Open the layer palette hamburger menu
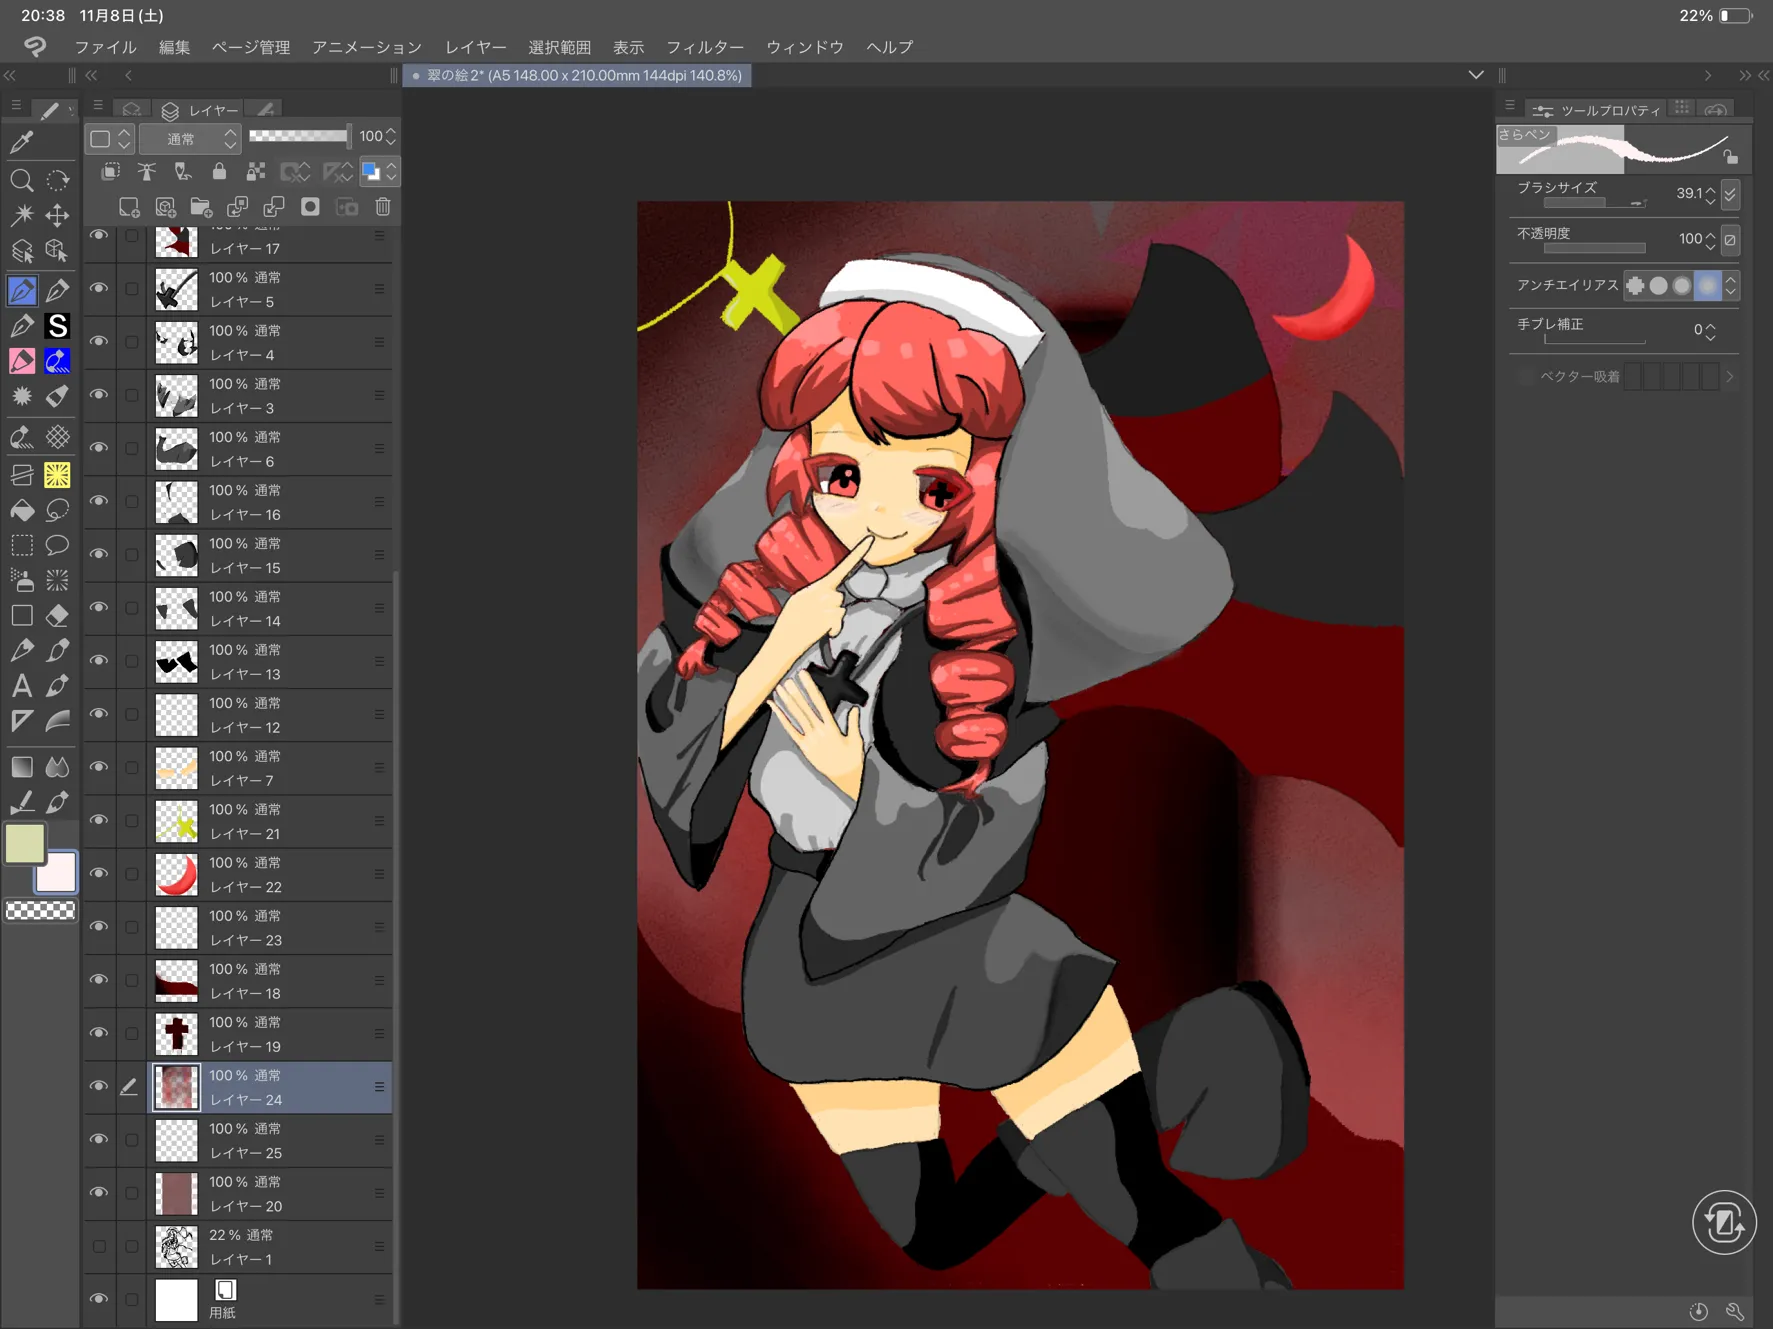The image size is (1773, 1329). 98,105
